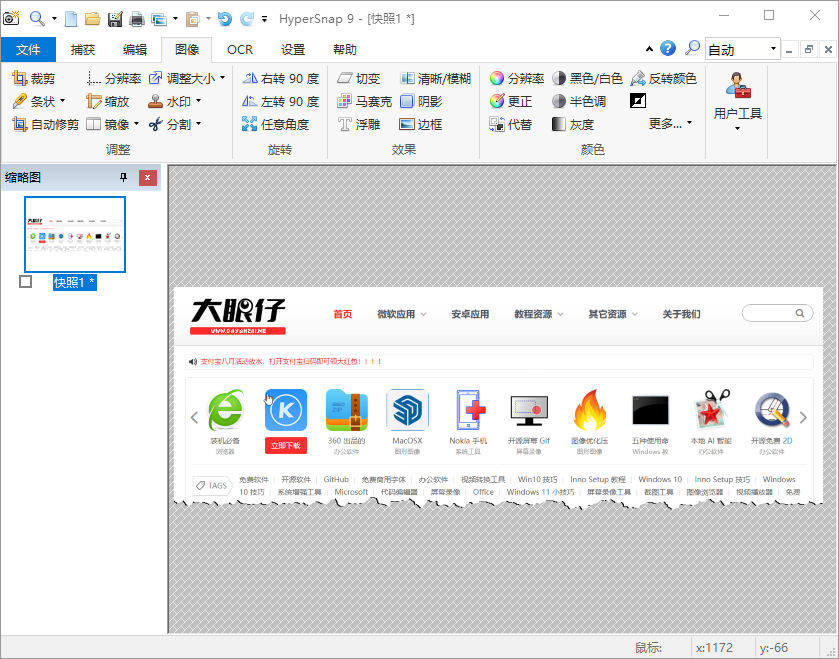Select the 快照1 thumbnail preview
839x659 pixels.
[x=75, y=234]
